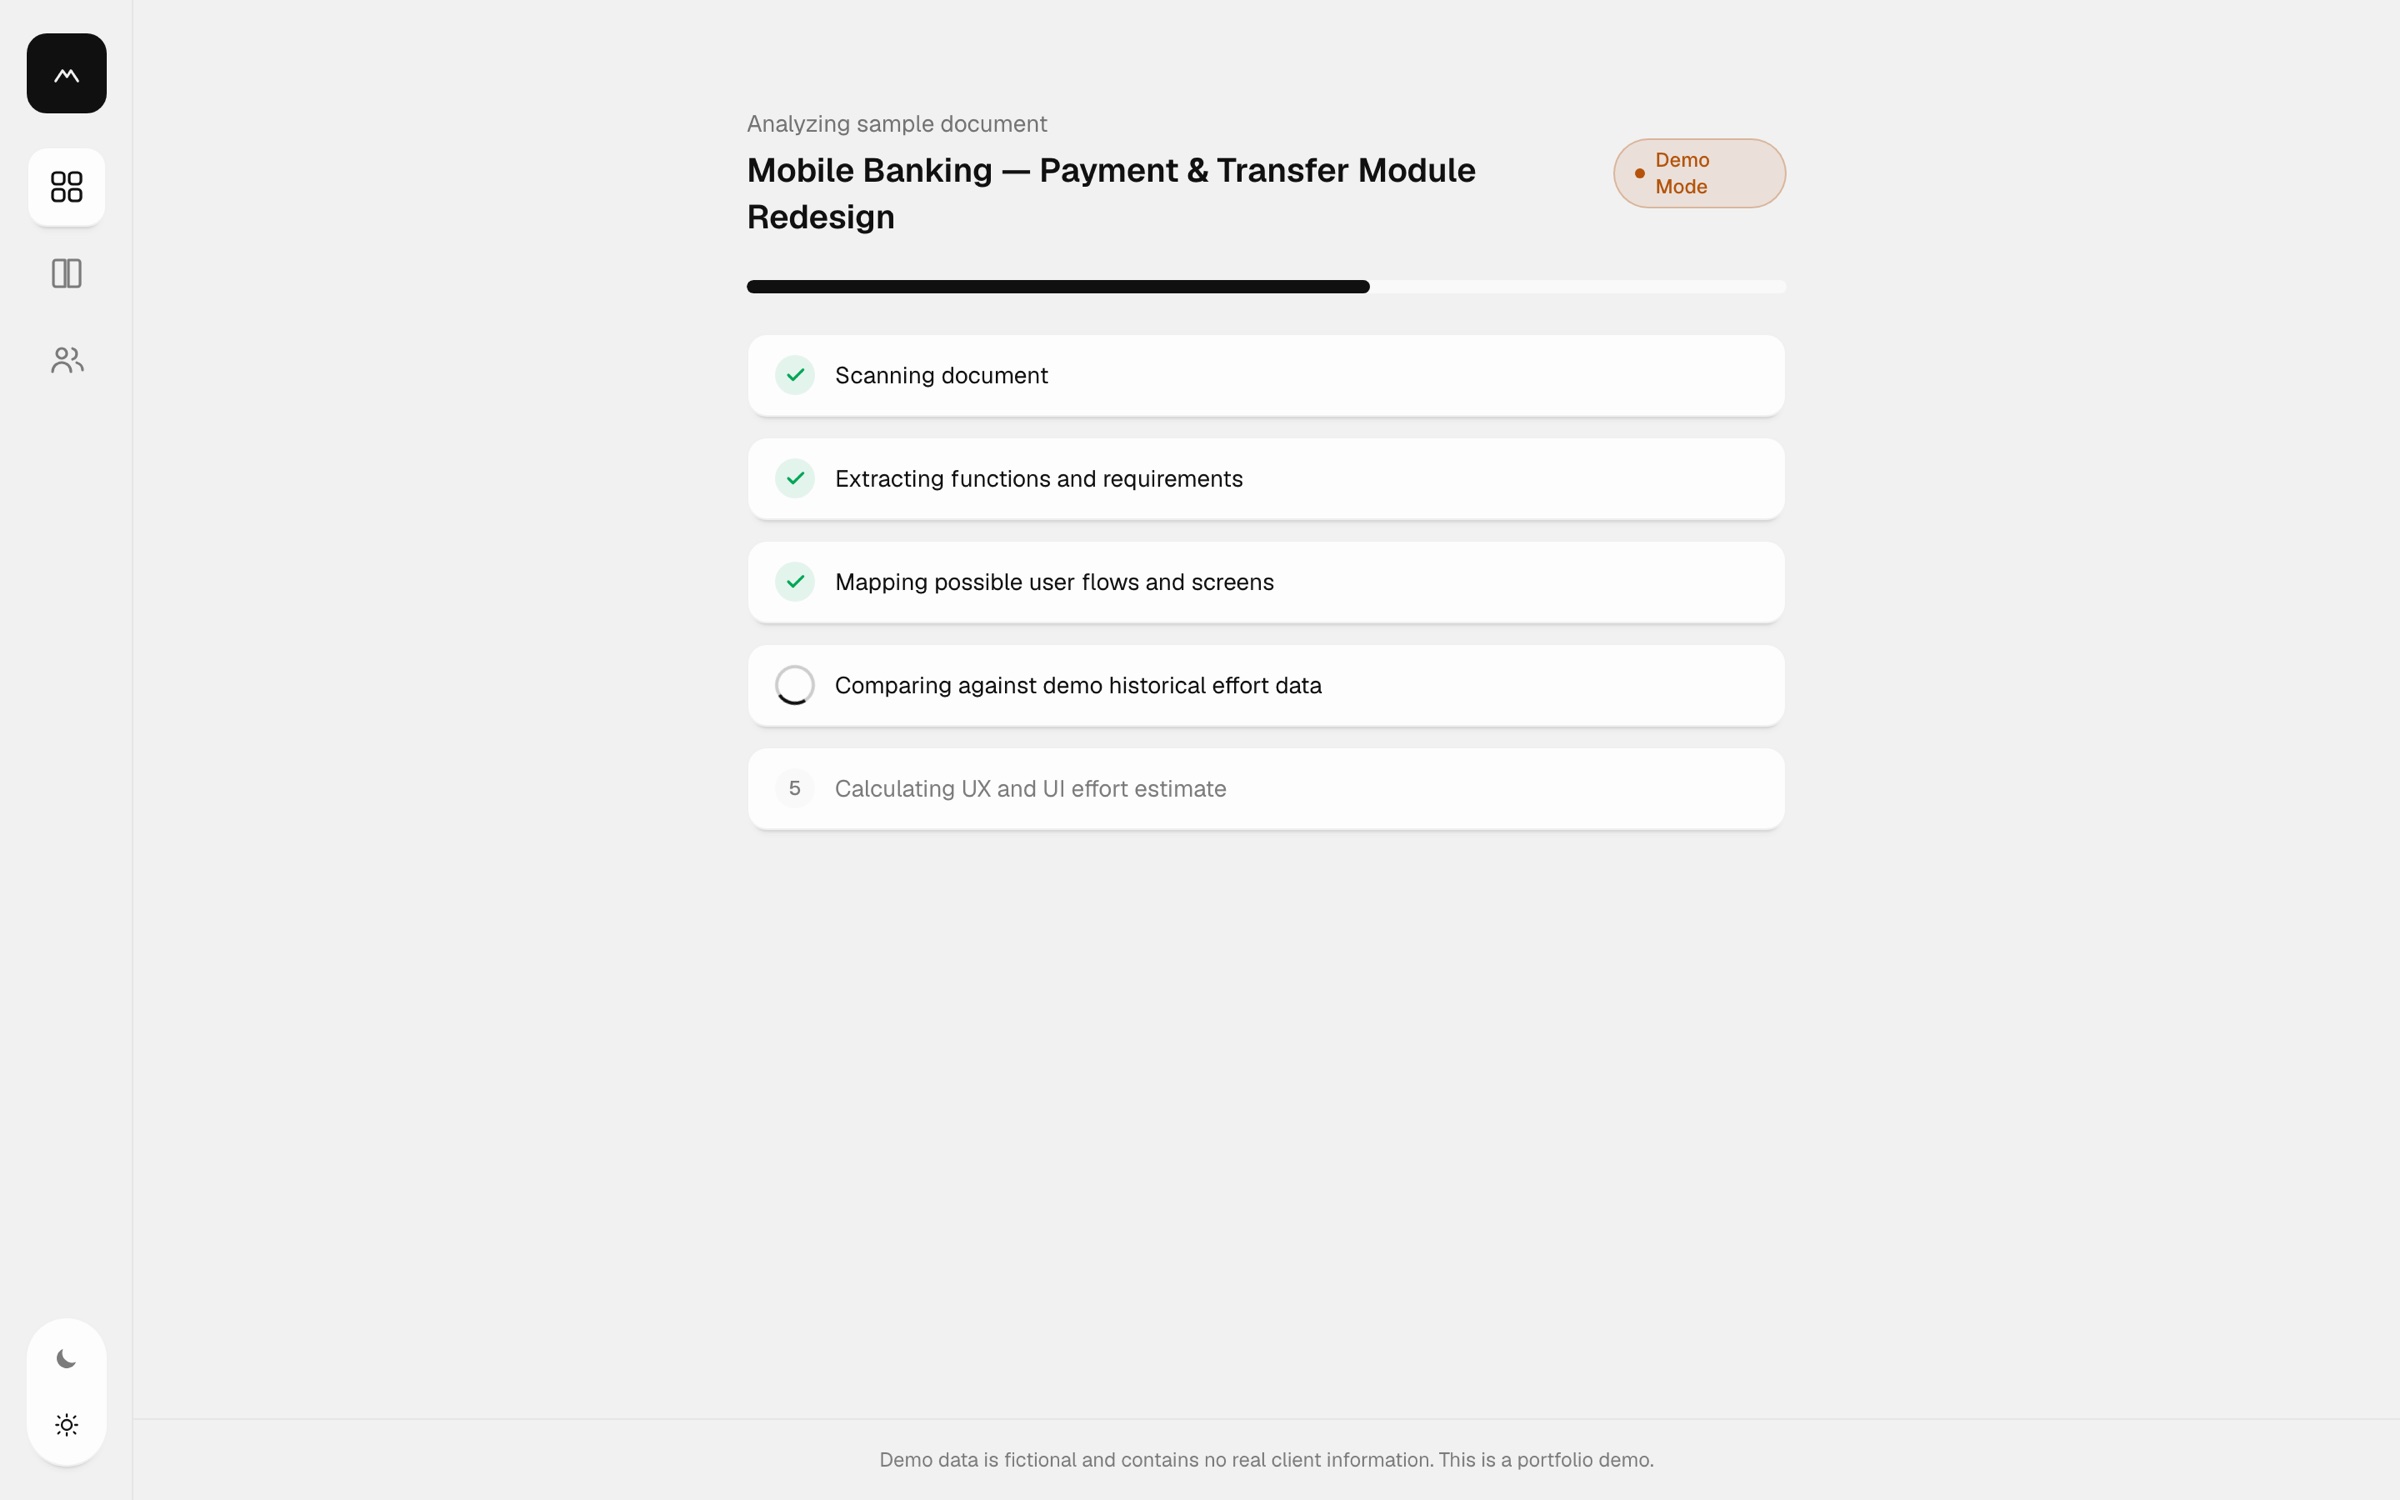The height and width of the screenshot is (1500, 2400).
Task: Switch to dark mode moon icon
Action: click(x=66, y=1359)
